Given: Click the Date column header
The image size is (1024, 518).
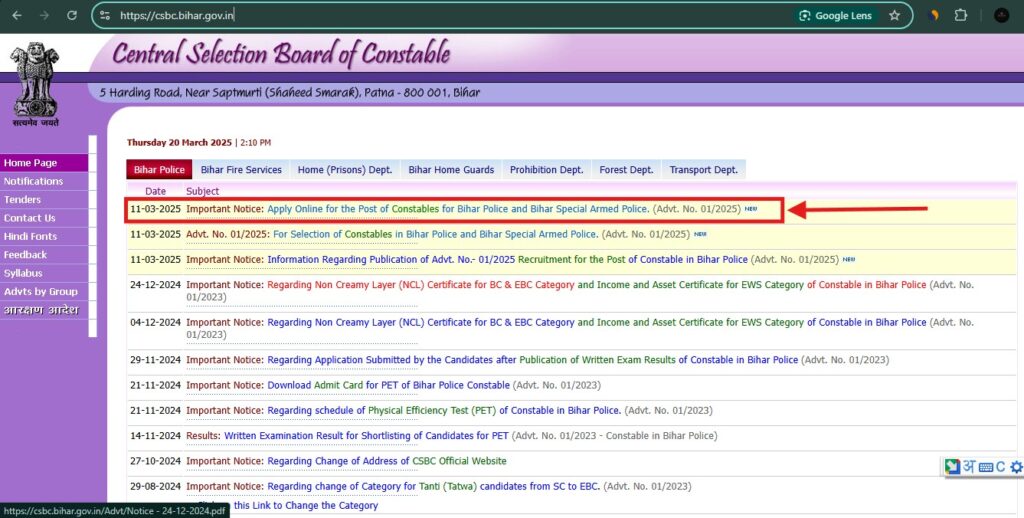Looking at the screenshot, I should [155, 191].
